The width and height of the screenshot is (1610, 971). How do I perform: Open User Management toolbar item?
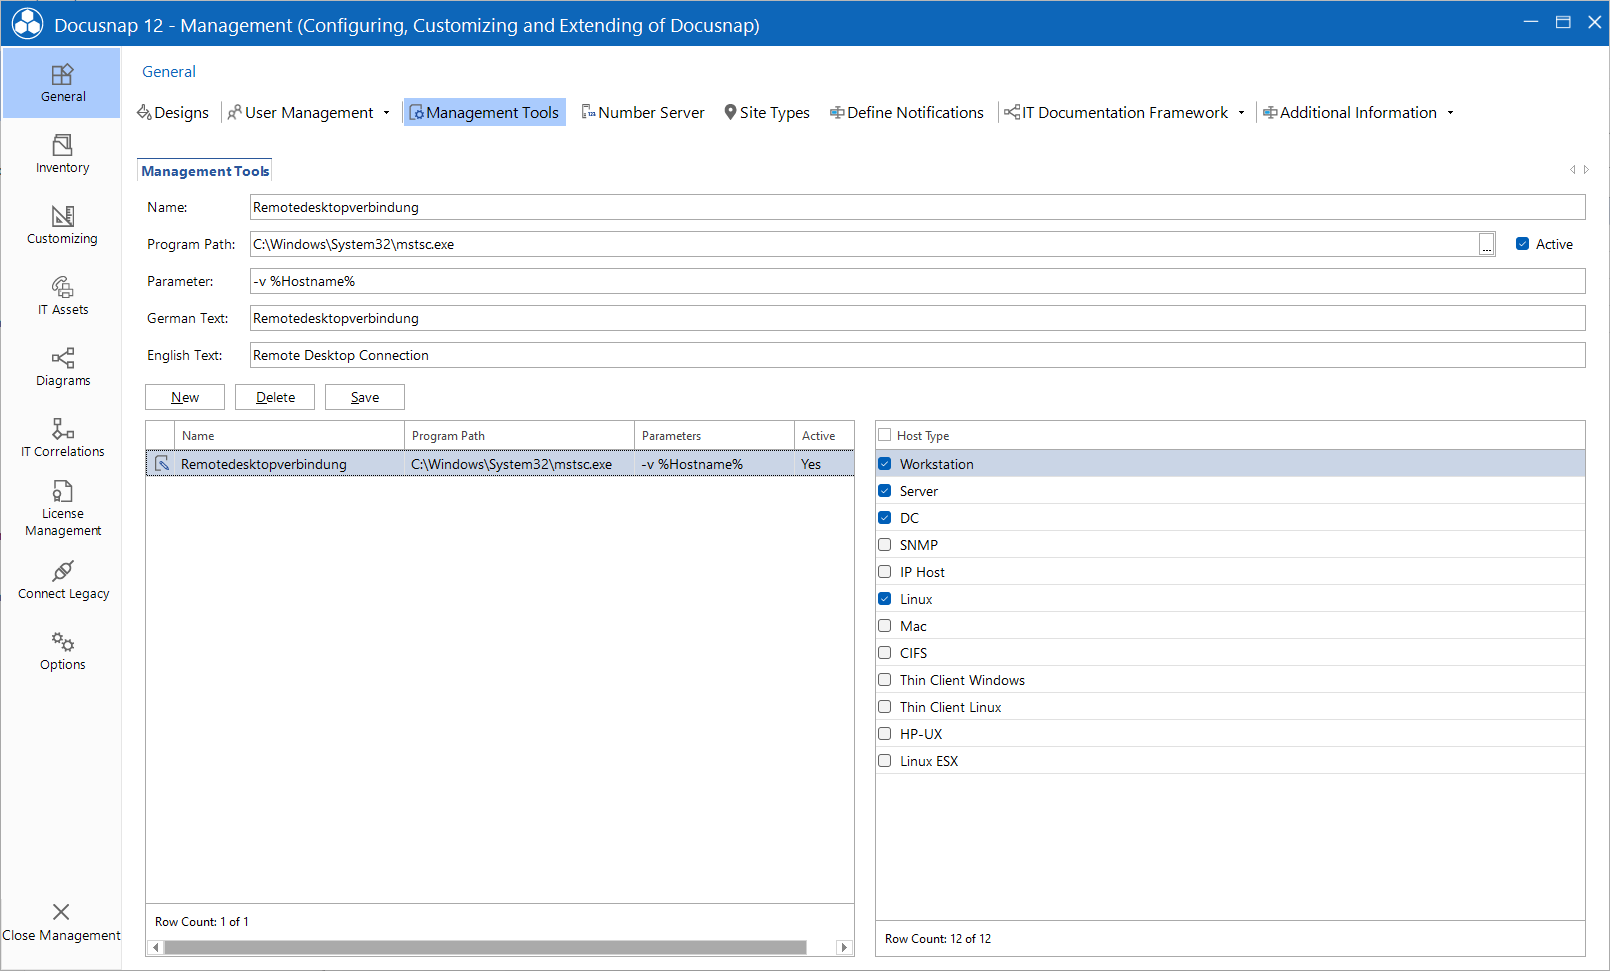click(x=300, y=113)
